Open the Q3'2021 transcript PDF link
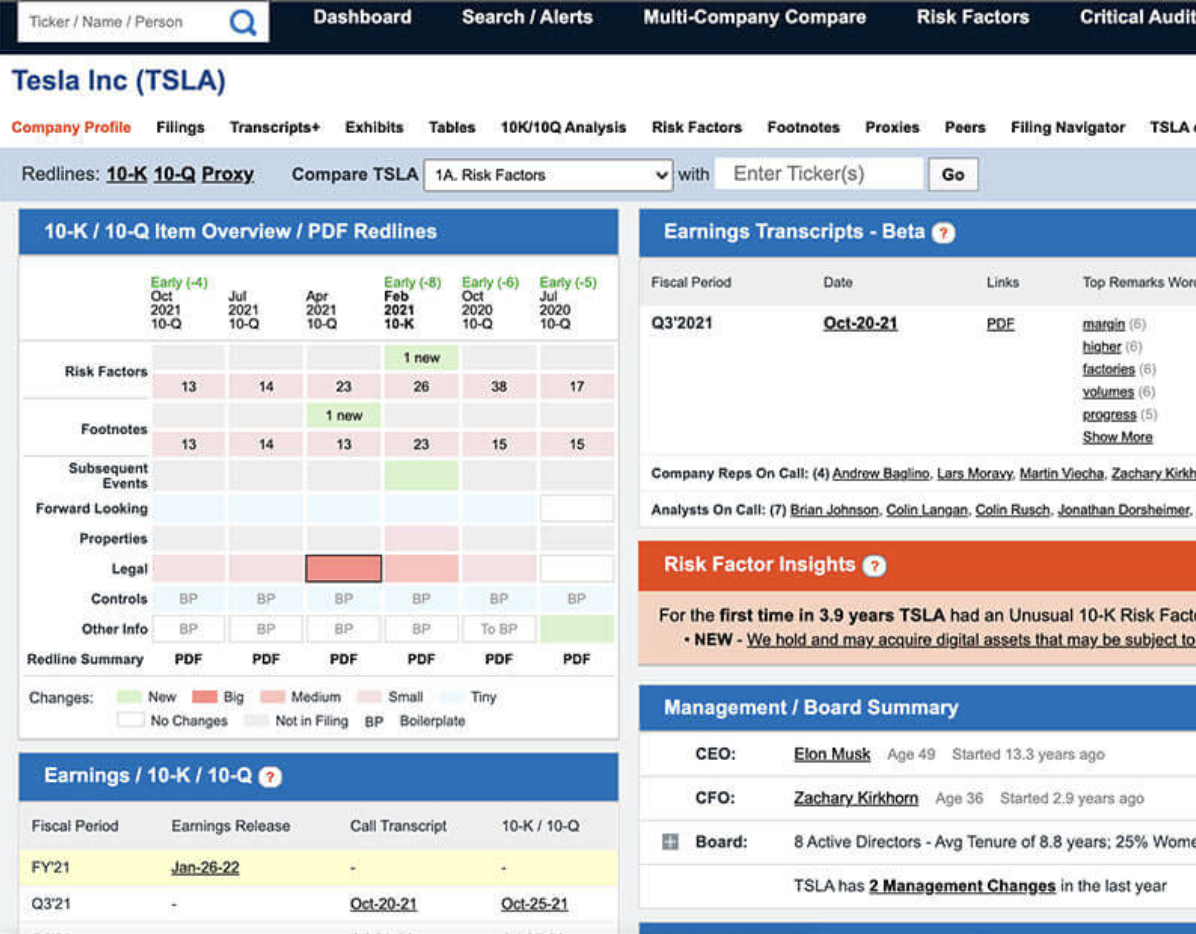1196x934 pixels. pyautogui.click(x=1000, y=324)
